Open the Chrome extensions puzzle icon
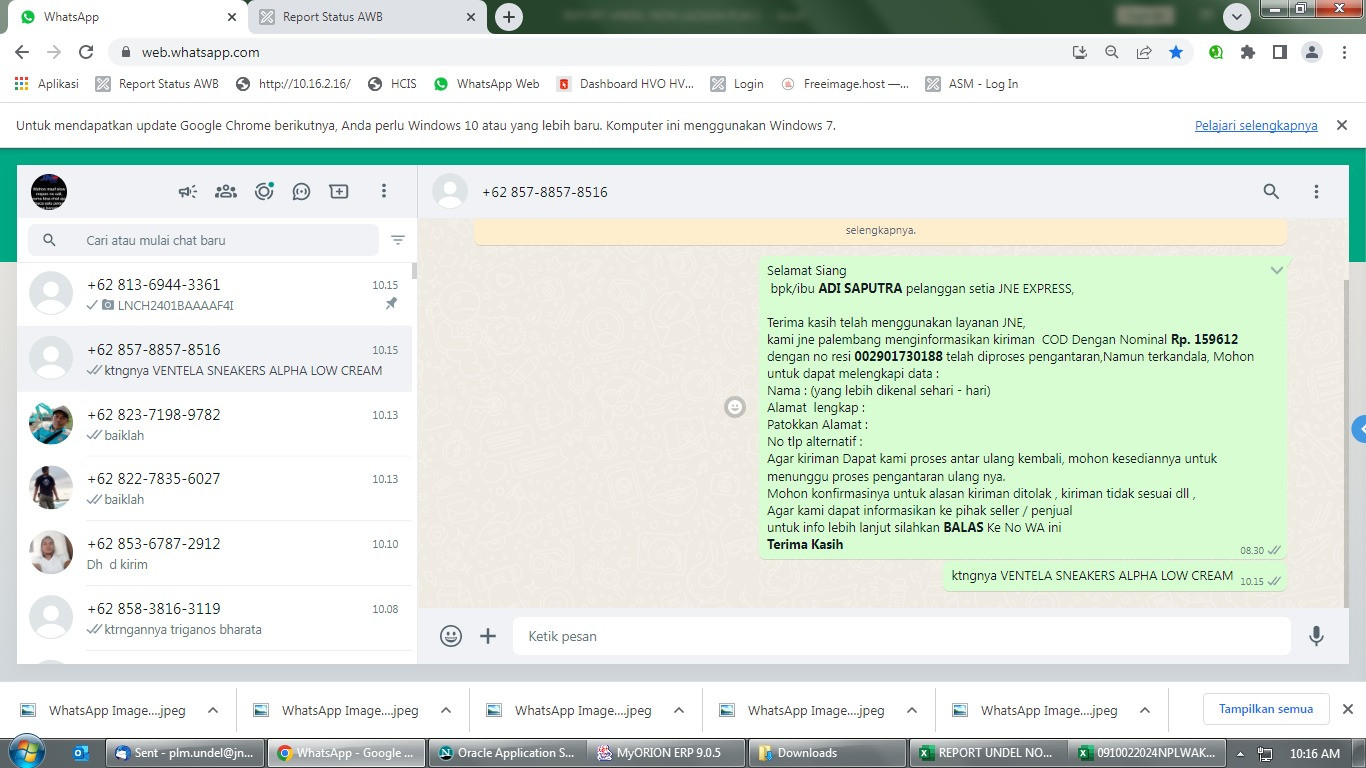This screenshot has width=1366, height=768. [1247, 52]
